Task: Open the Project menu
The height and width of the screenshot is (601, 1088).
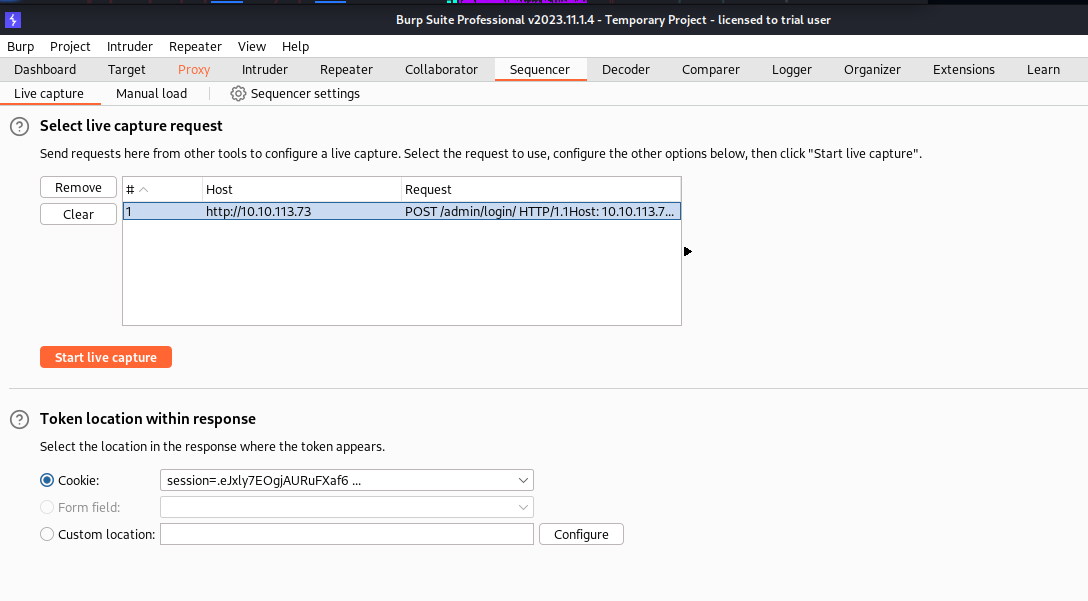Action: [70, 46]
